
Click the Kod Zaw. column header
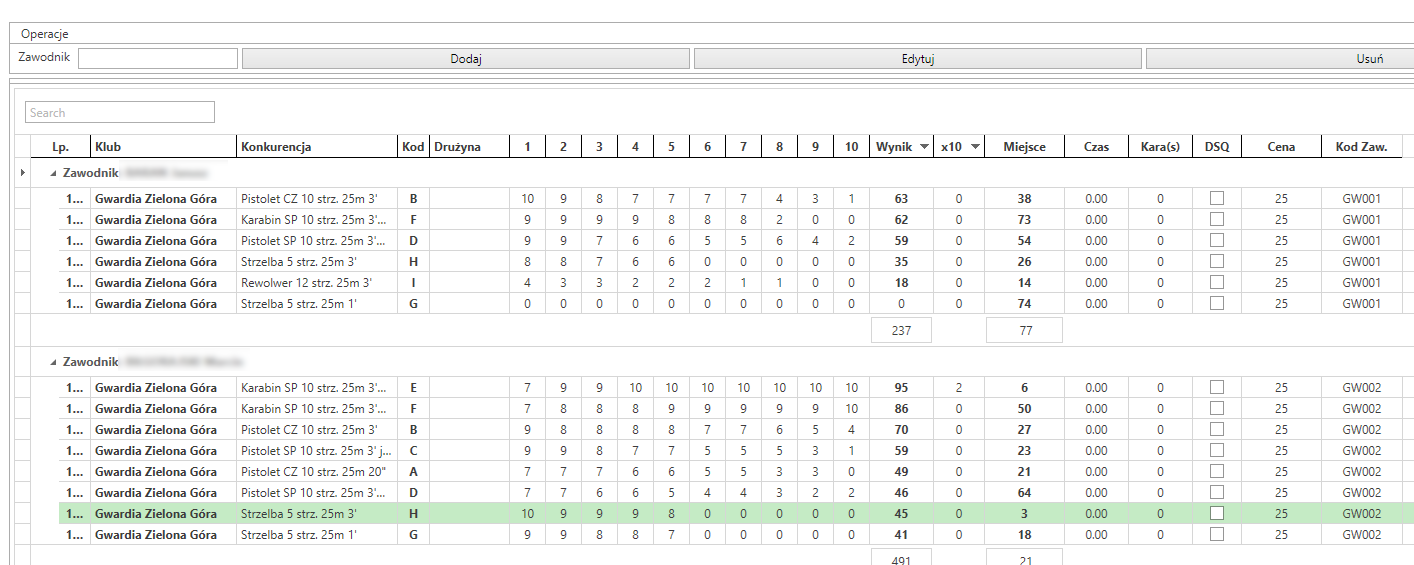(x=1361, y=147)
